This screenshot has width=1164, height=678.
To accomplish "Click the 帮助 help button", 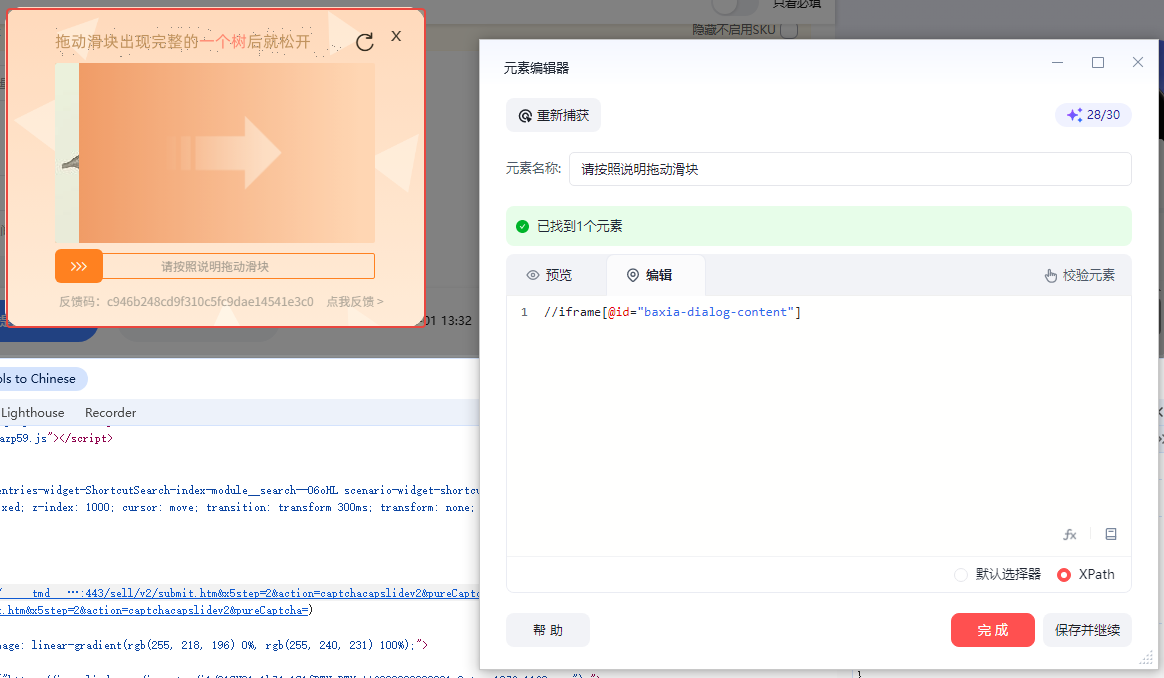I will pyautogui.click(x=548, y=630).
